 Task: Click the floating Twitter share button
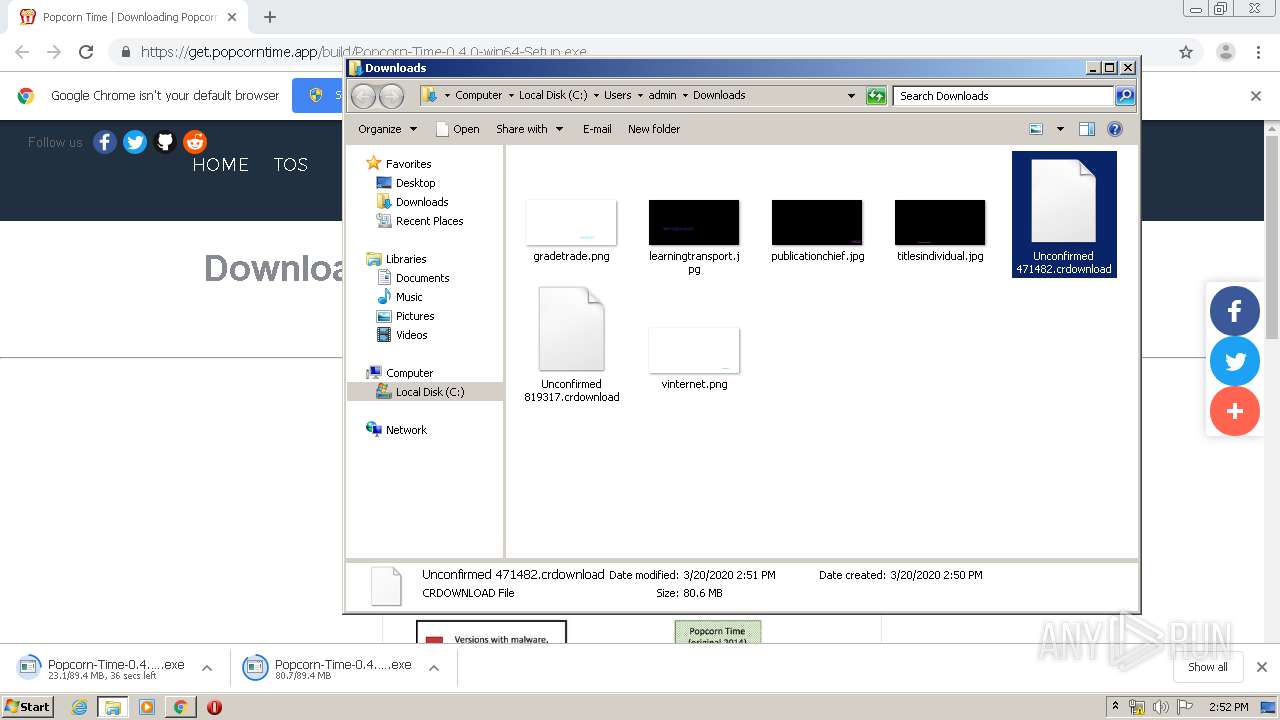click(1235, 361)
